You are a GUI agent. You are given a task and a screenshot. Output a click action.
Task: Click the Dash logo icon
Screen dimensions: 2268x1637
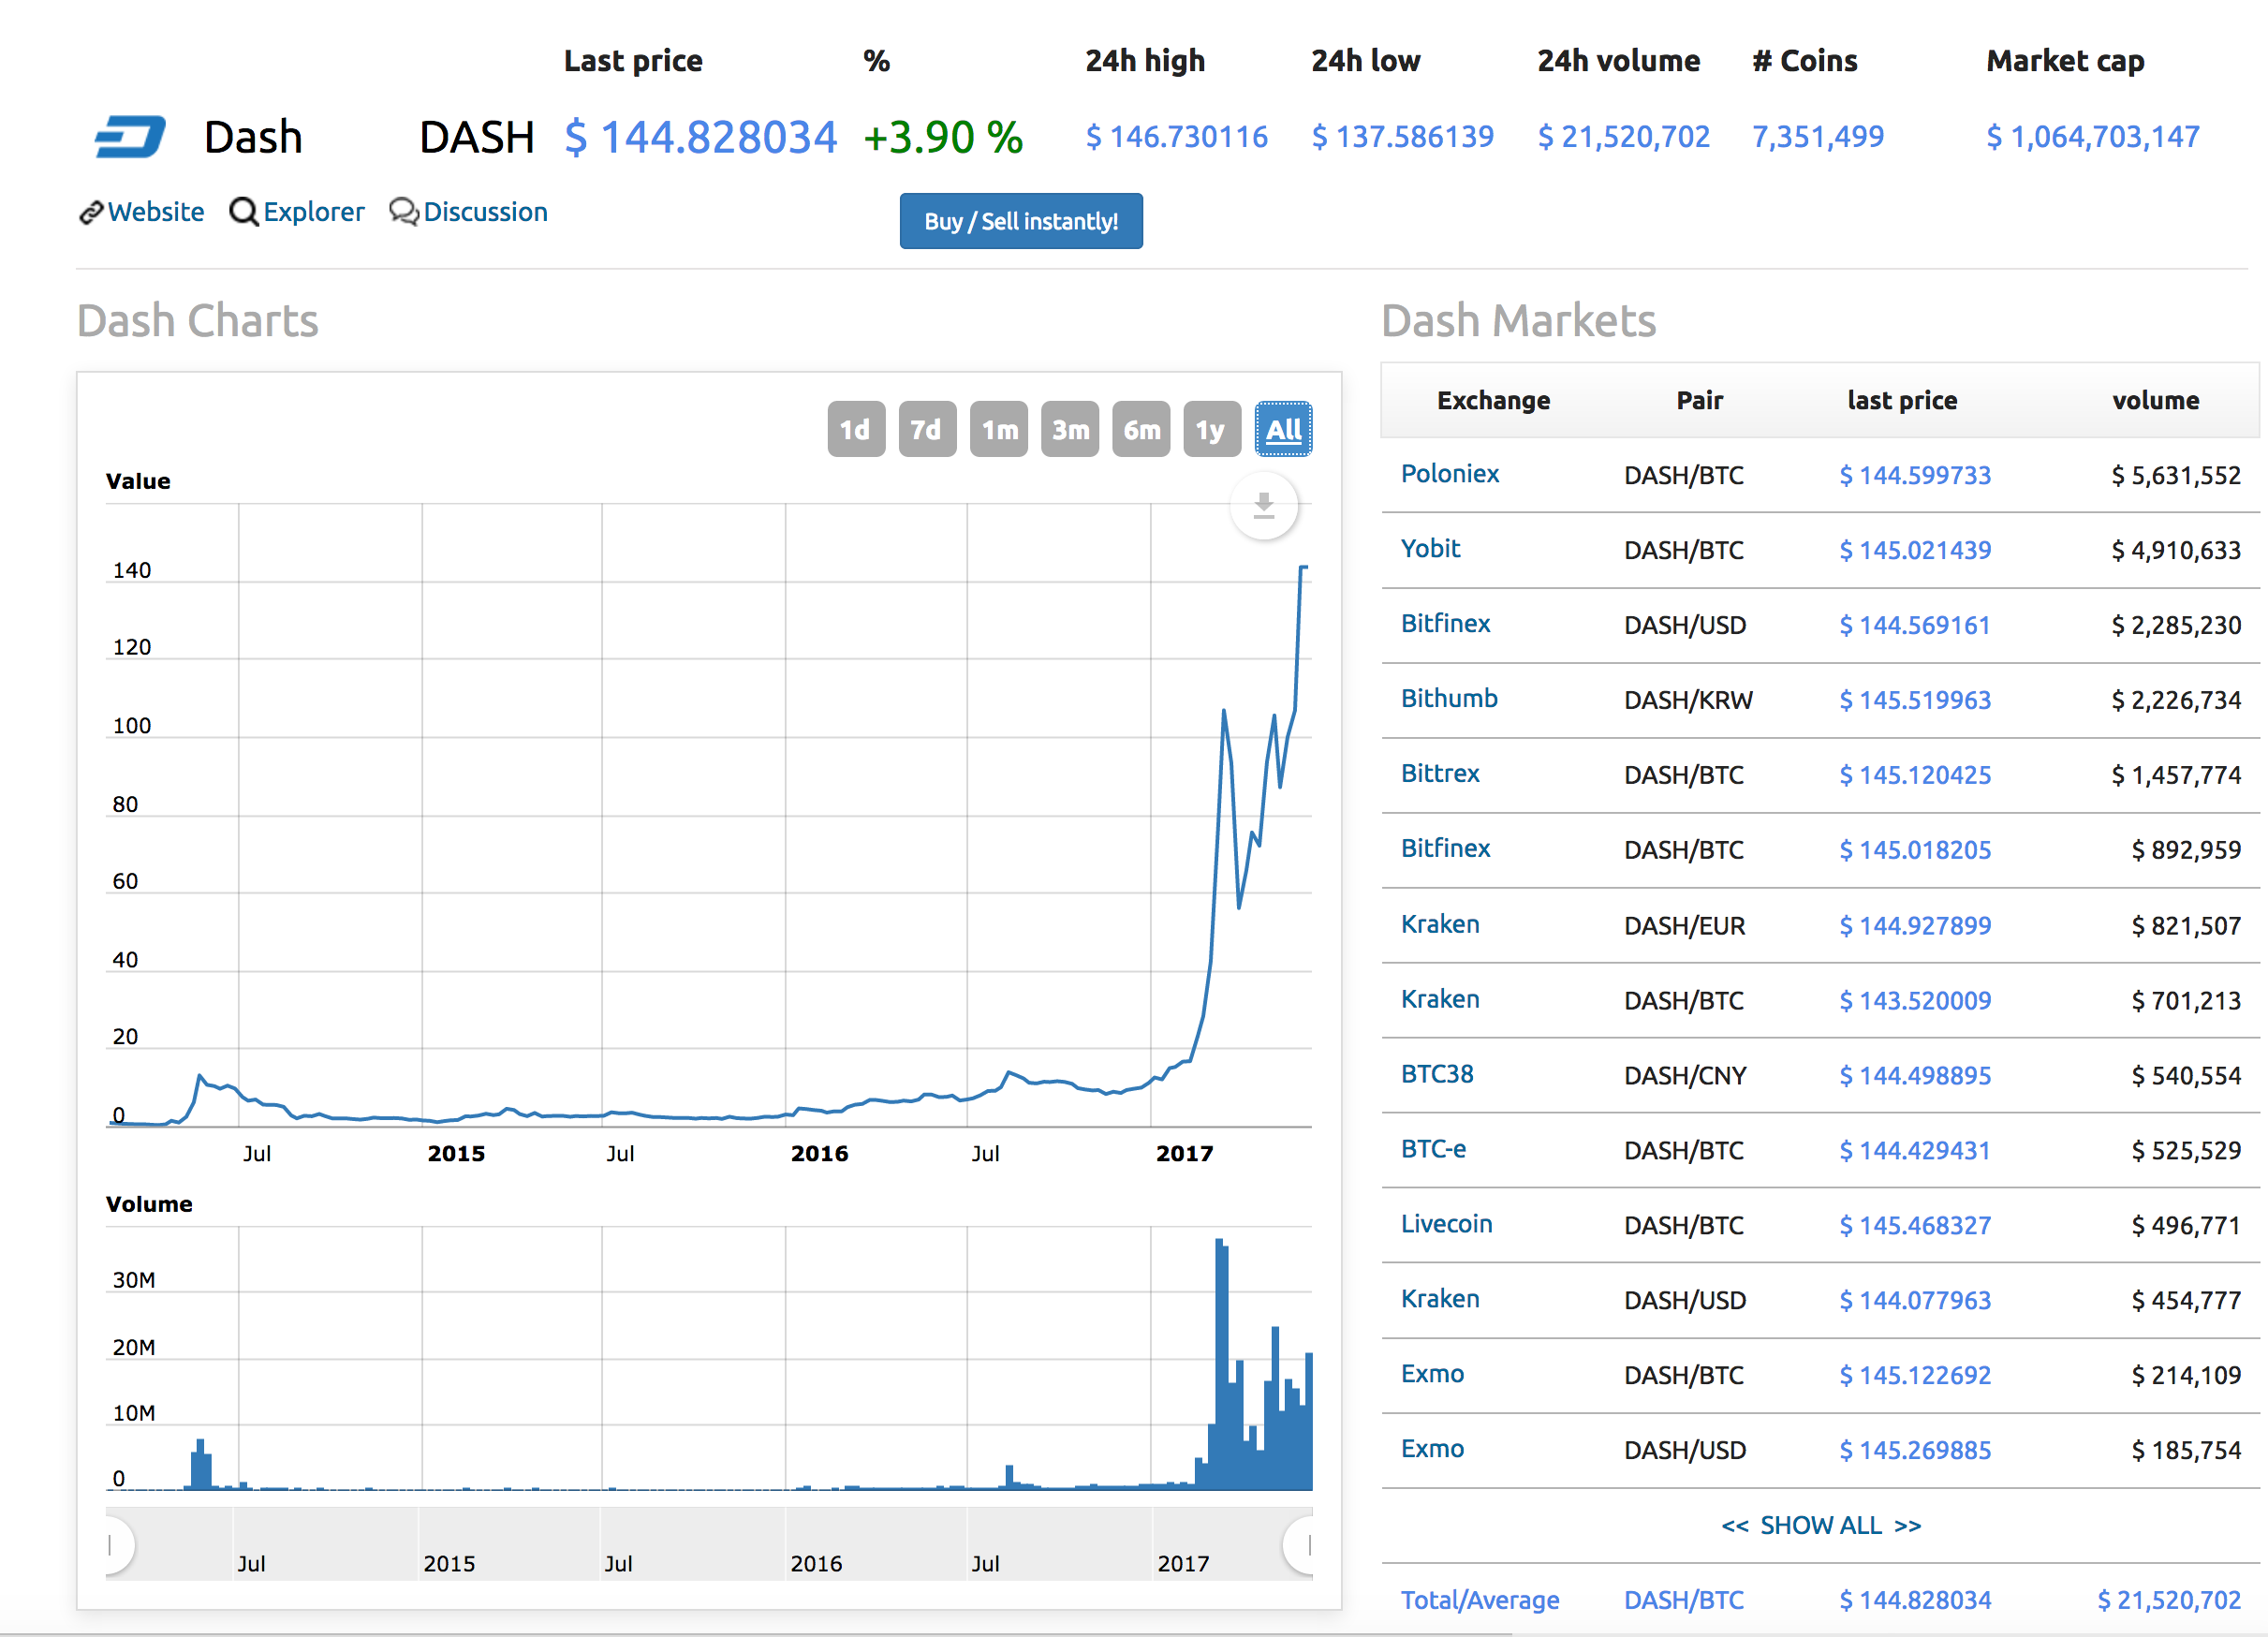click(130, 137)
